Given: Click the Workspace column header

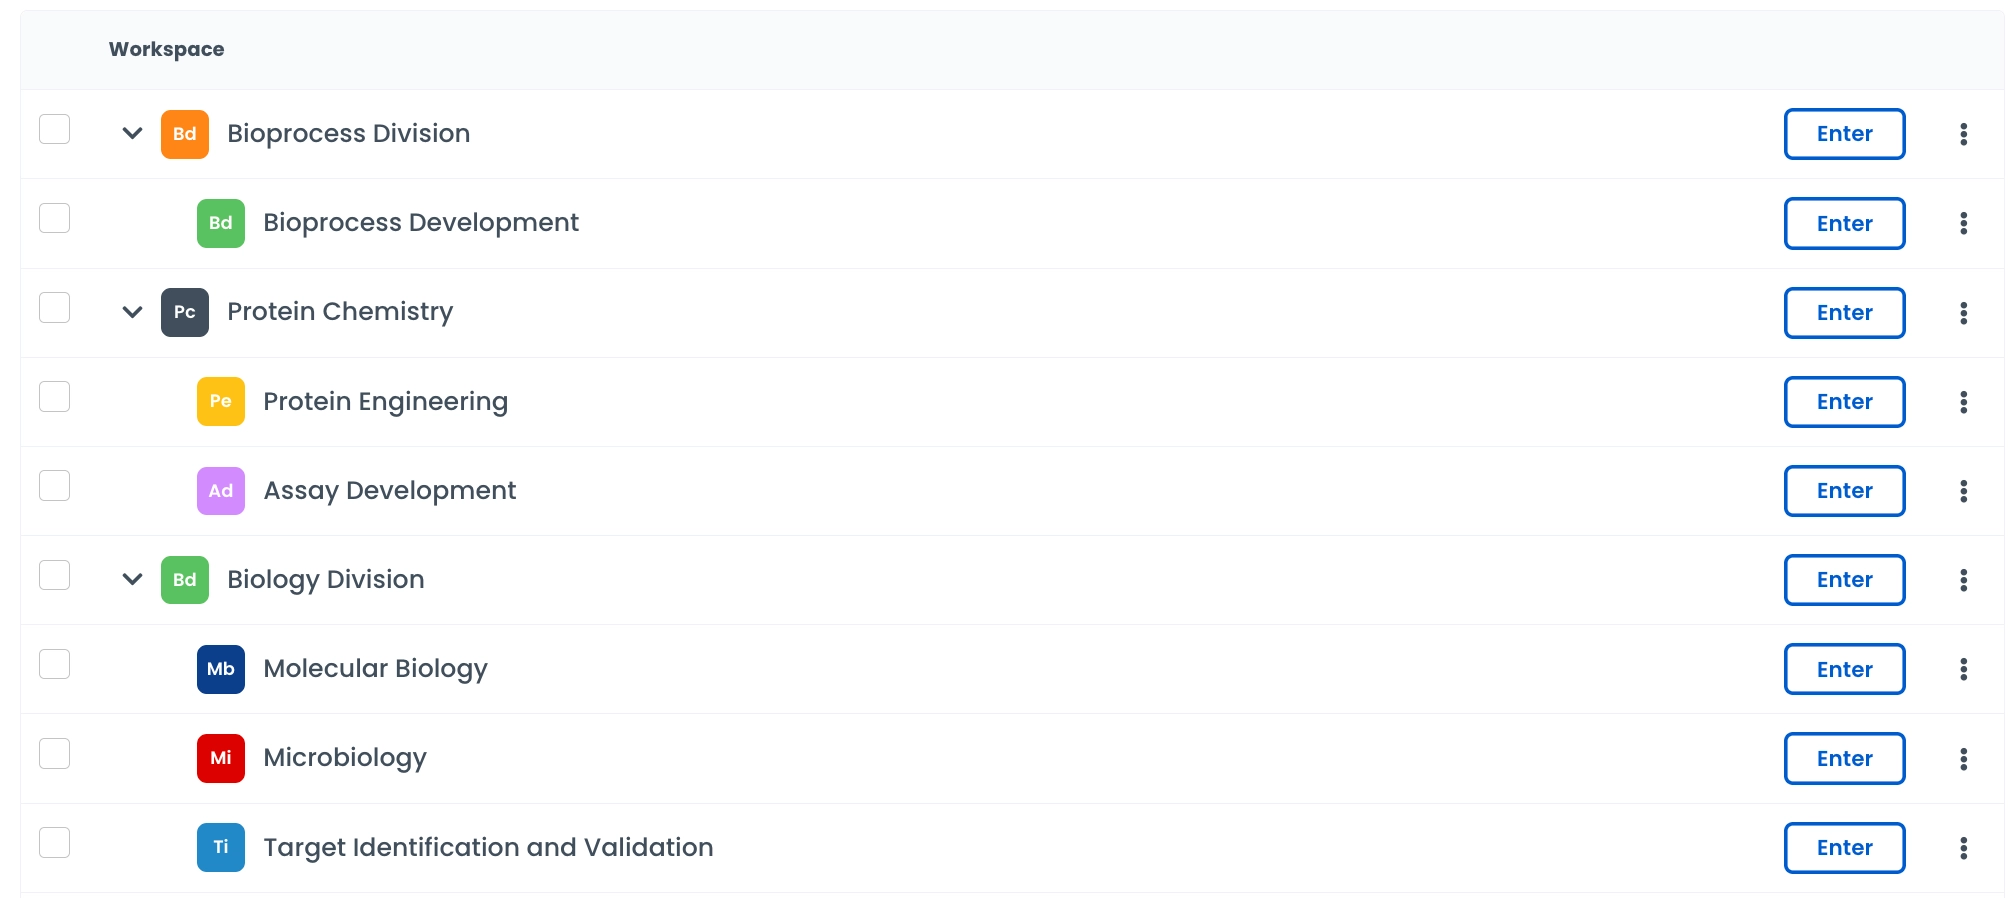Looking at the screenshot, I should [166, 49].
